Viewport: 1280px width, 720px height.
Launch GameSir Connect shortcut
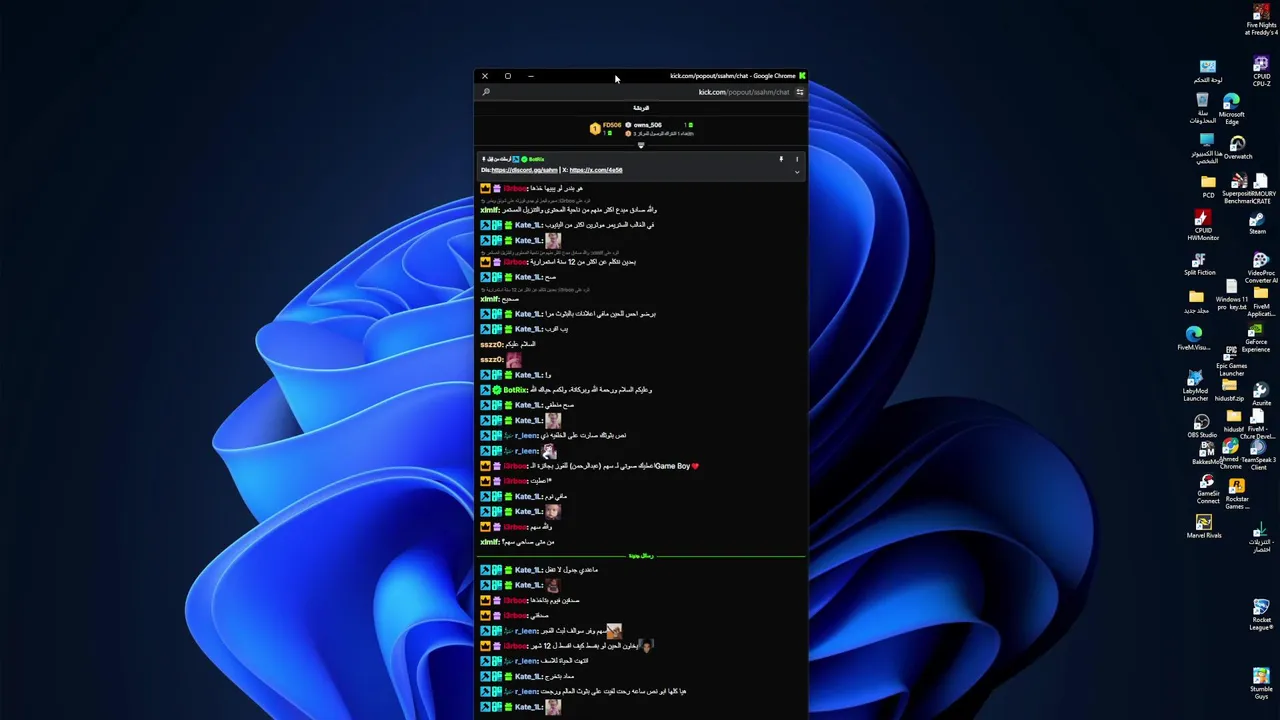click(1208, 489)
